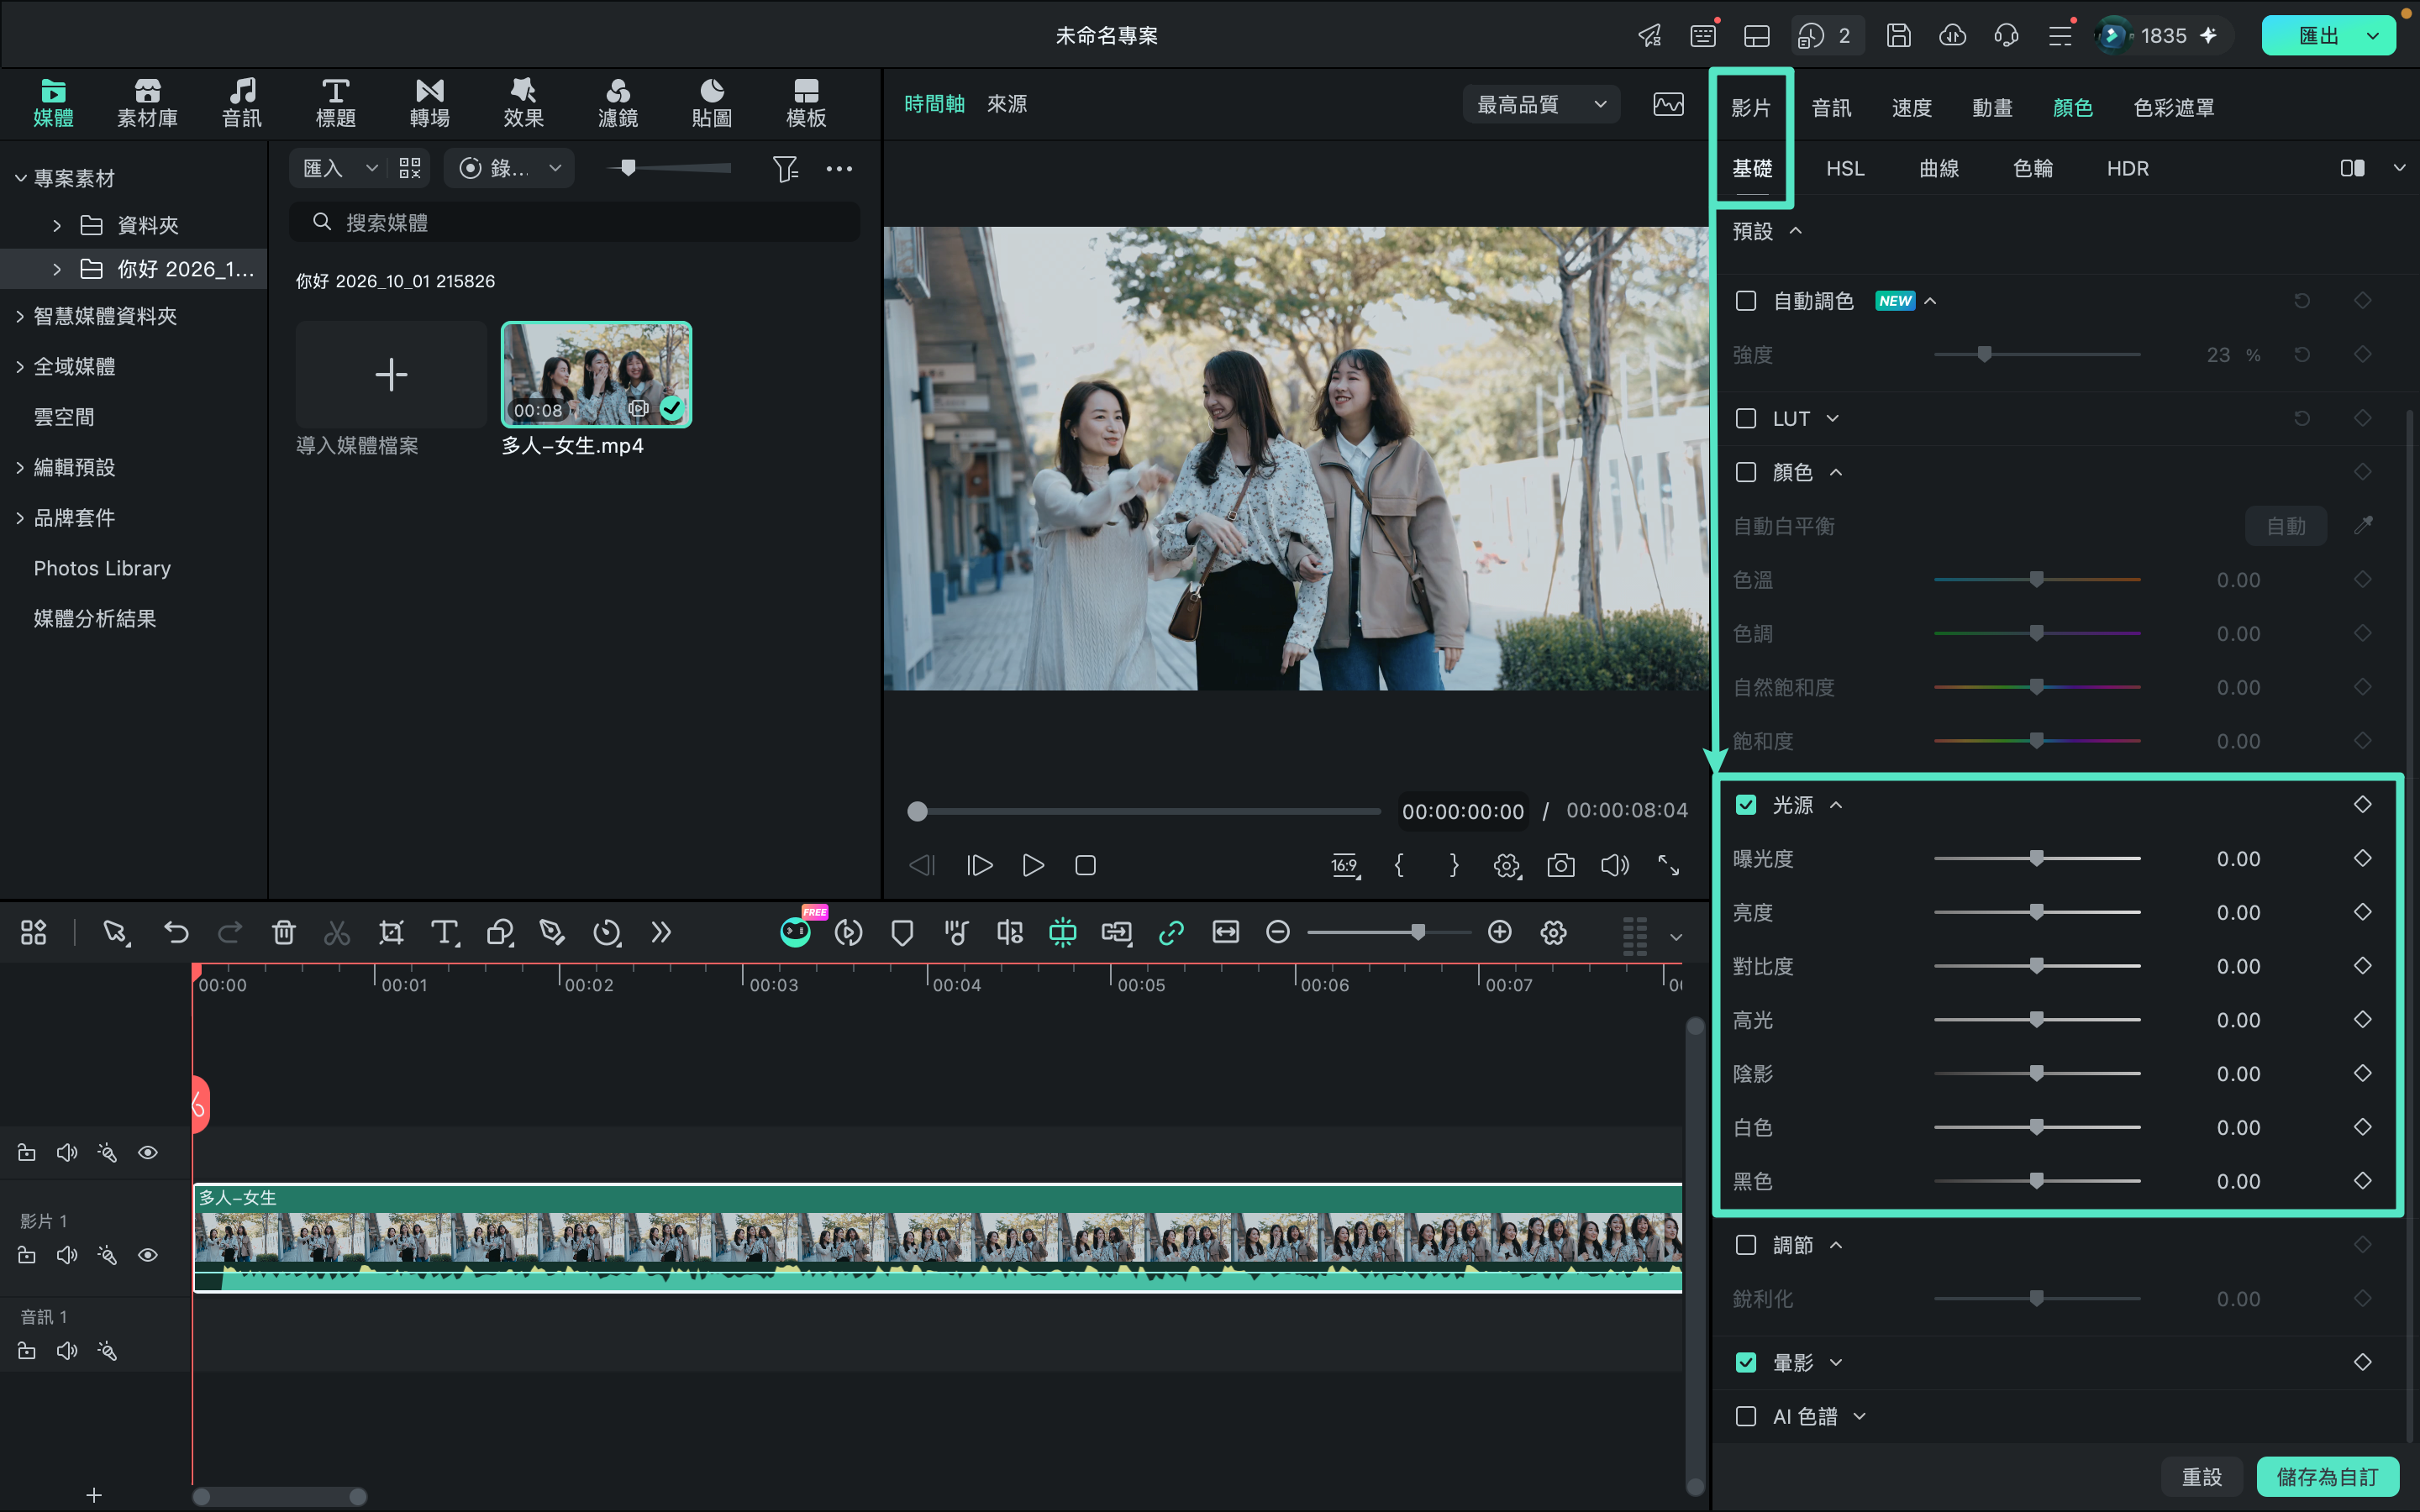
Task: Click the filter icon in media panel
Action: pyautogui.click(x=785, y=168)
